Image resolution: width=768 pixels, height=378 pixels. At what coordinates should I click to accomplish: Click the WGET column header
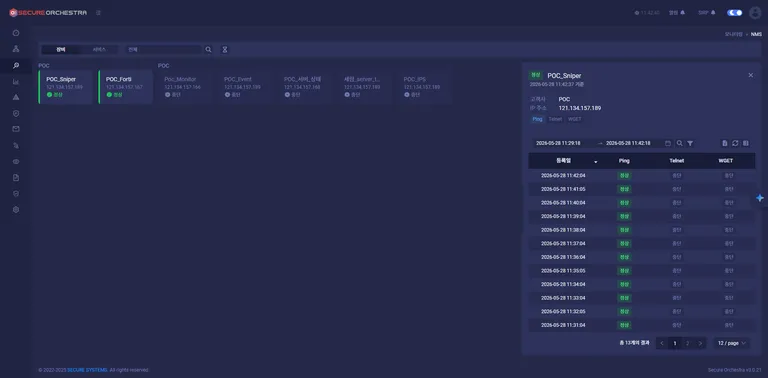tap(726, 161)
